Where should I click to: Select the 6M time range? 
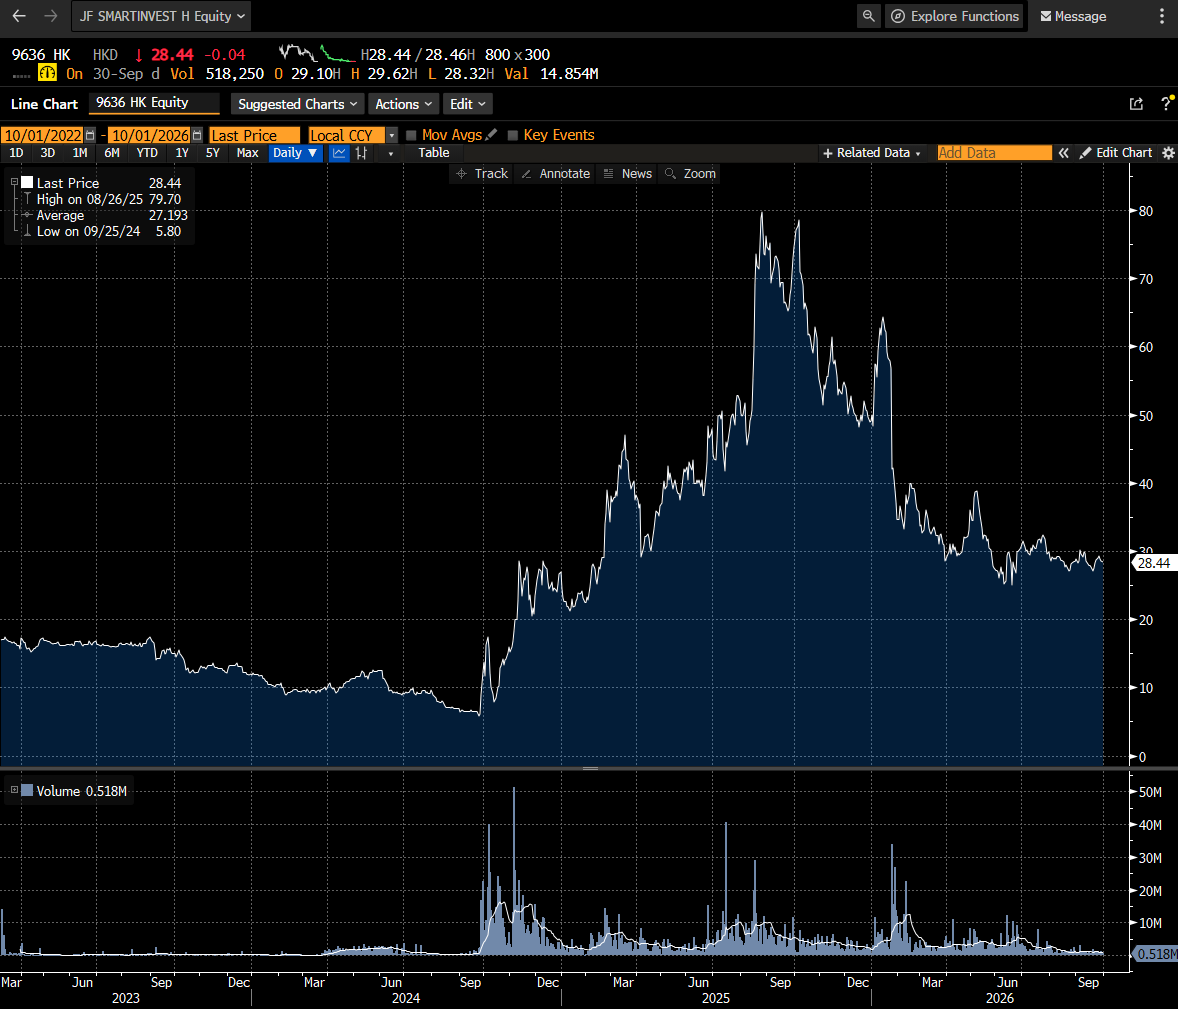tap(112, 153)
